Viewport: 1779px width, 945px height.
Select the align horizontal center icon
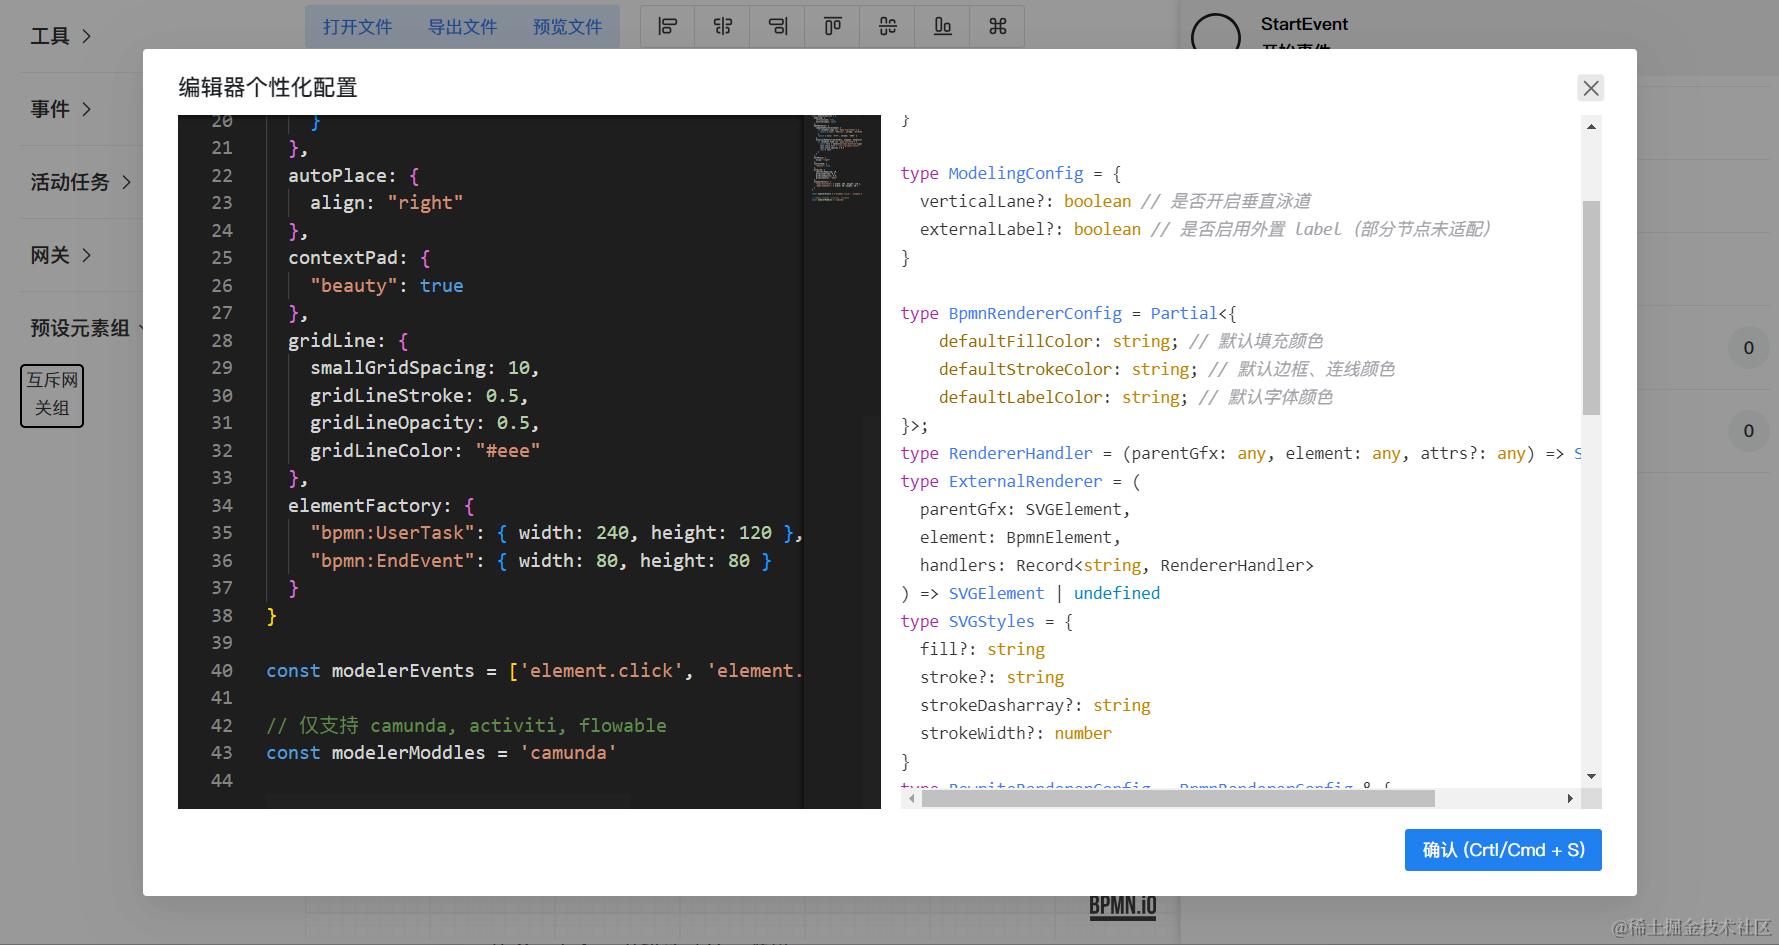point(722,27)
